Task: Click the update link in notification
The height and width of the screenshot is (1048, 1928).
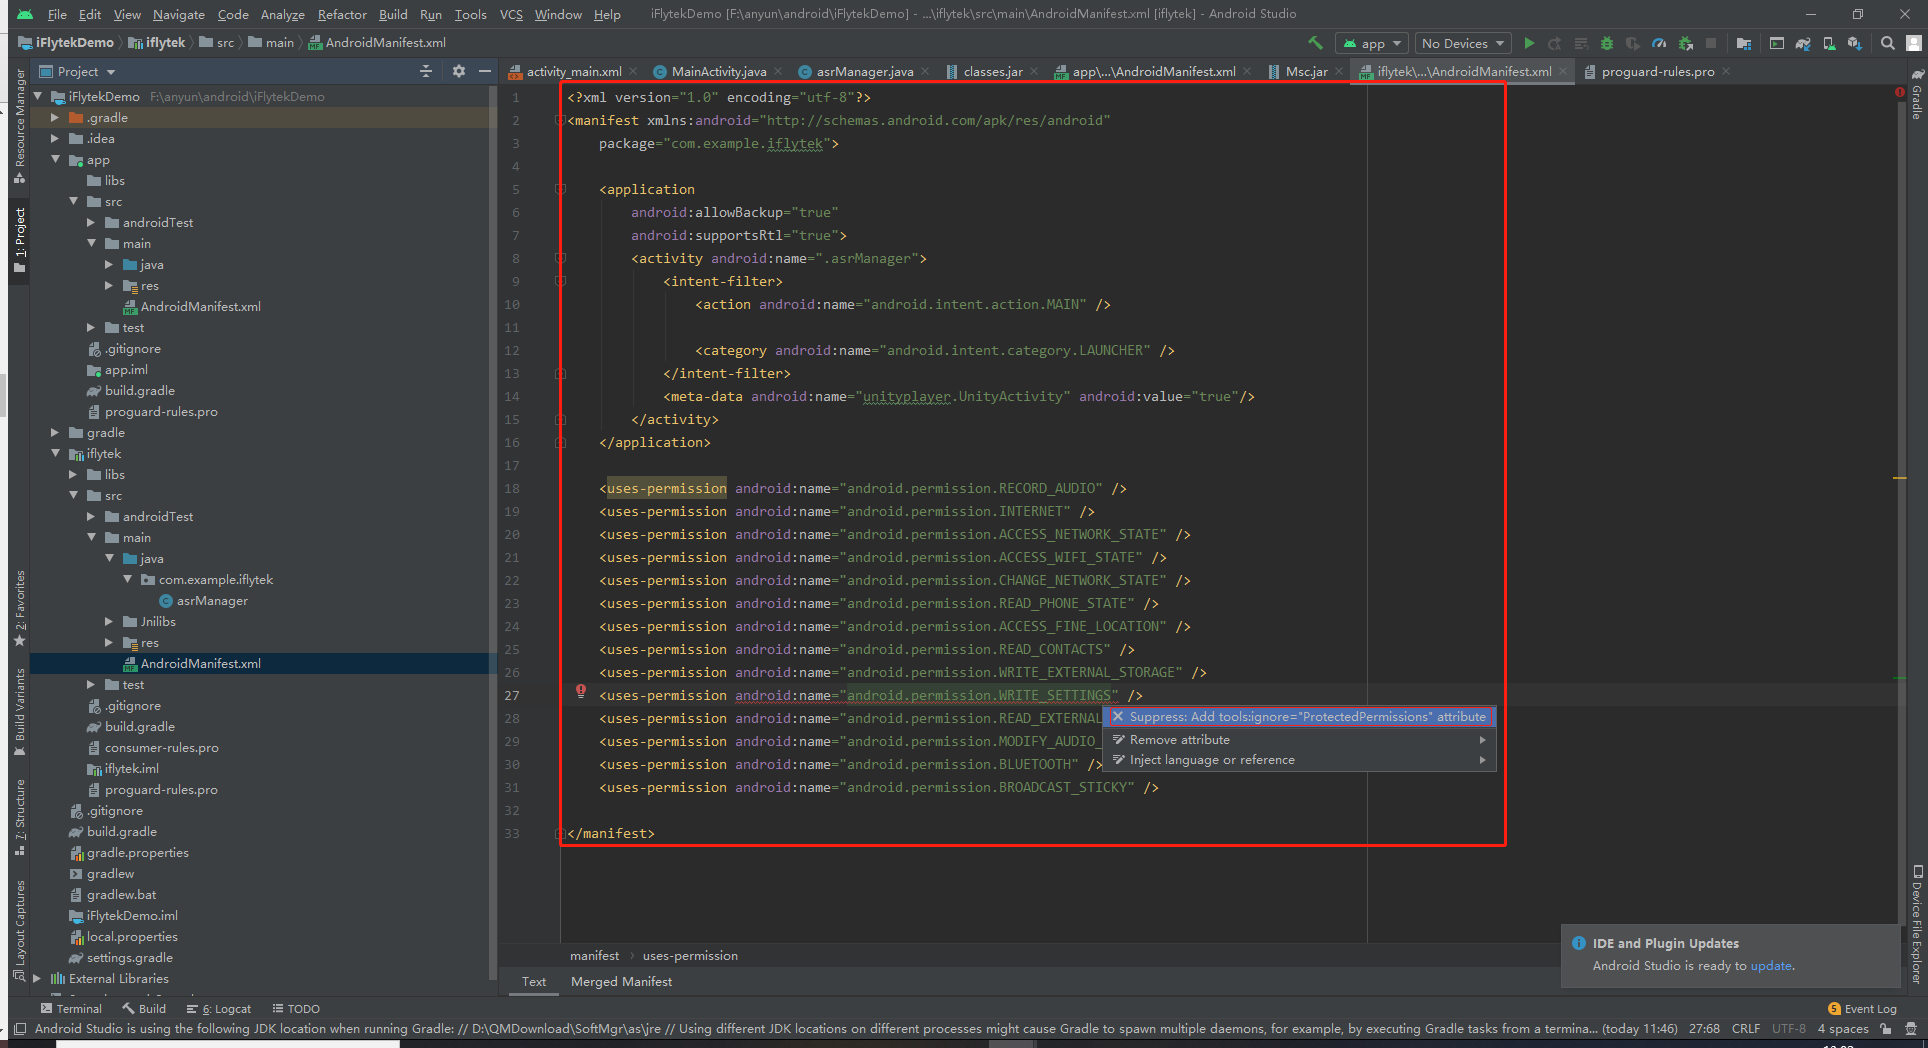Action: (1770, 966)
